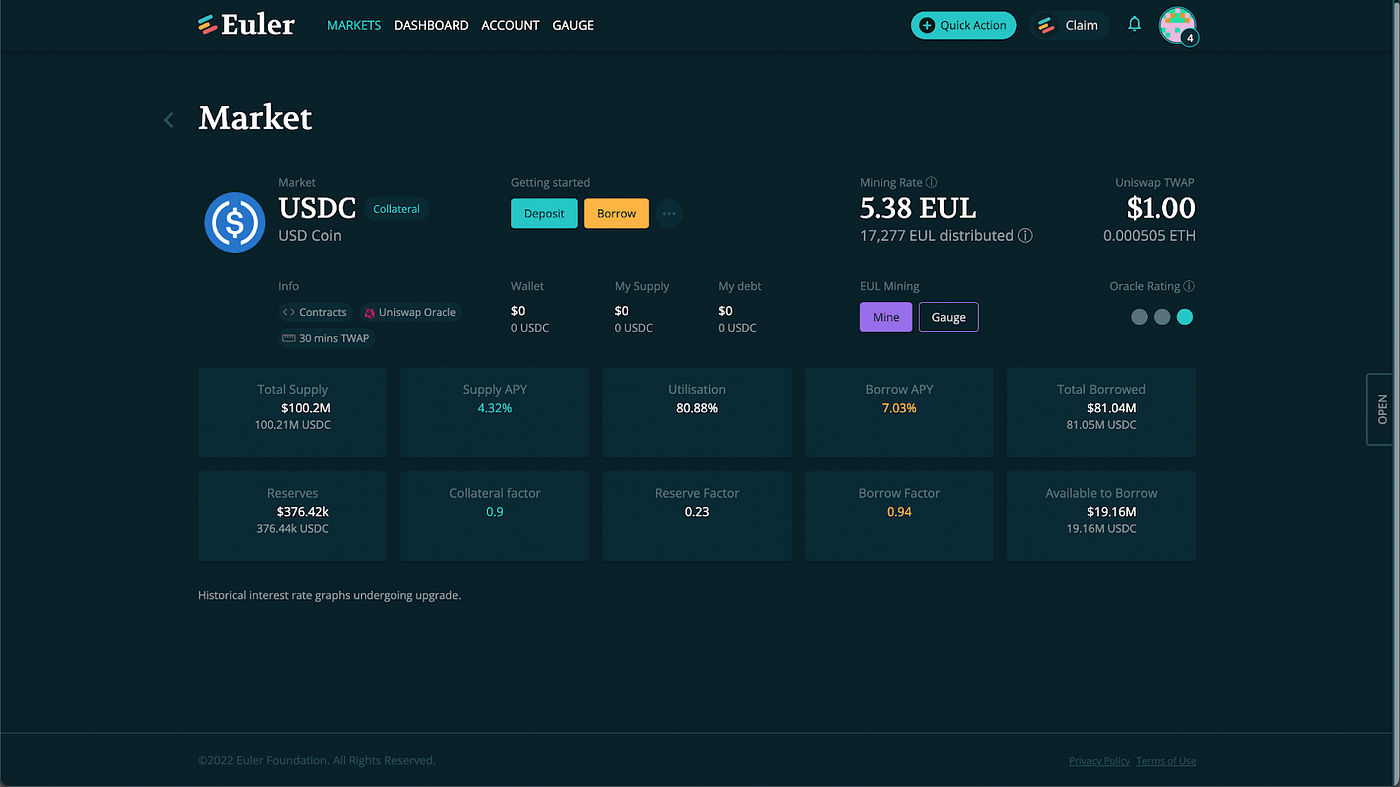Screen dimensions: 1400x787
Task: Click the Supply APY 4.32% value
Action: point(494,408)
